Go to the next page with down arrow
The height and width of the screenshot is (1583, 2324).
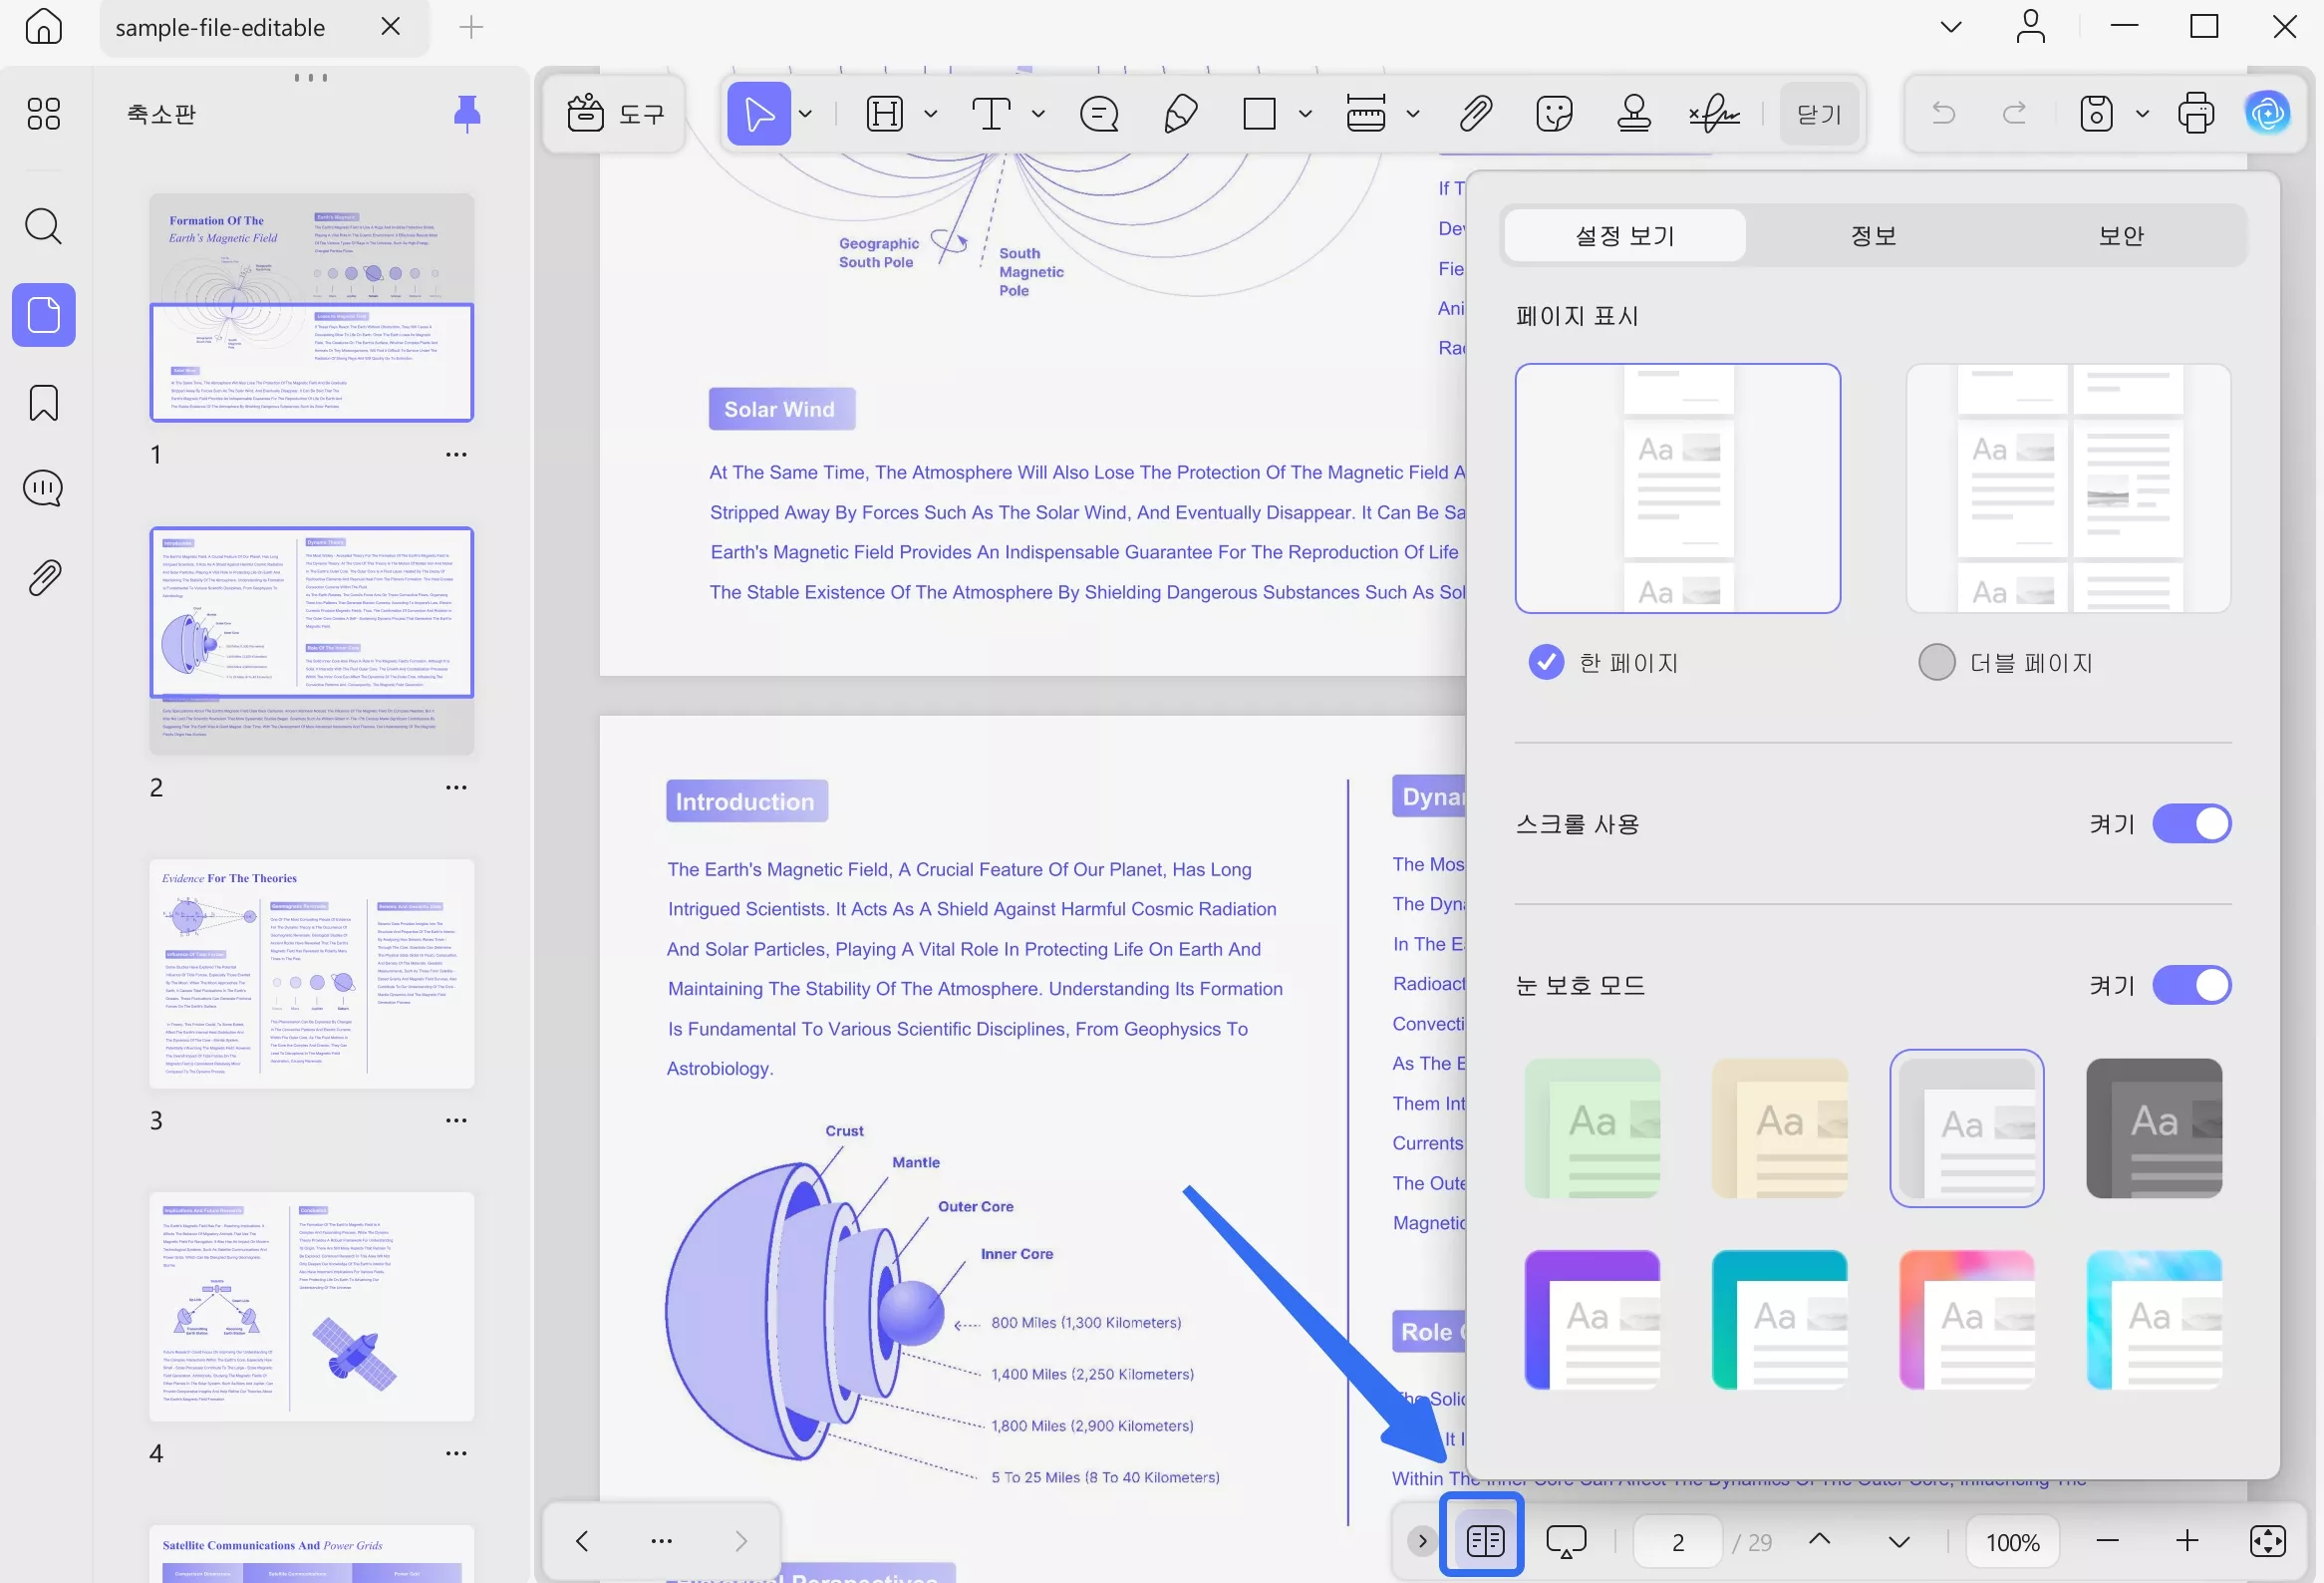pos(1899,1541)
